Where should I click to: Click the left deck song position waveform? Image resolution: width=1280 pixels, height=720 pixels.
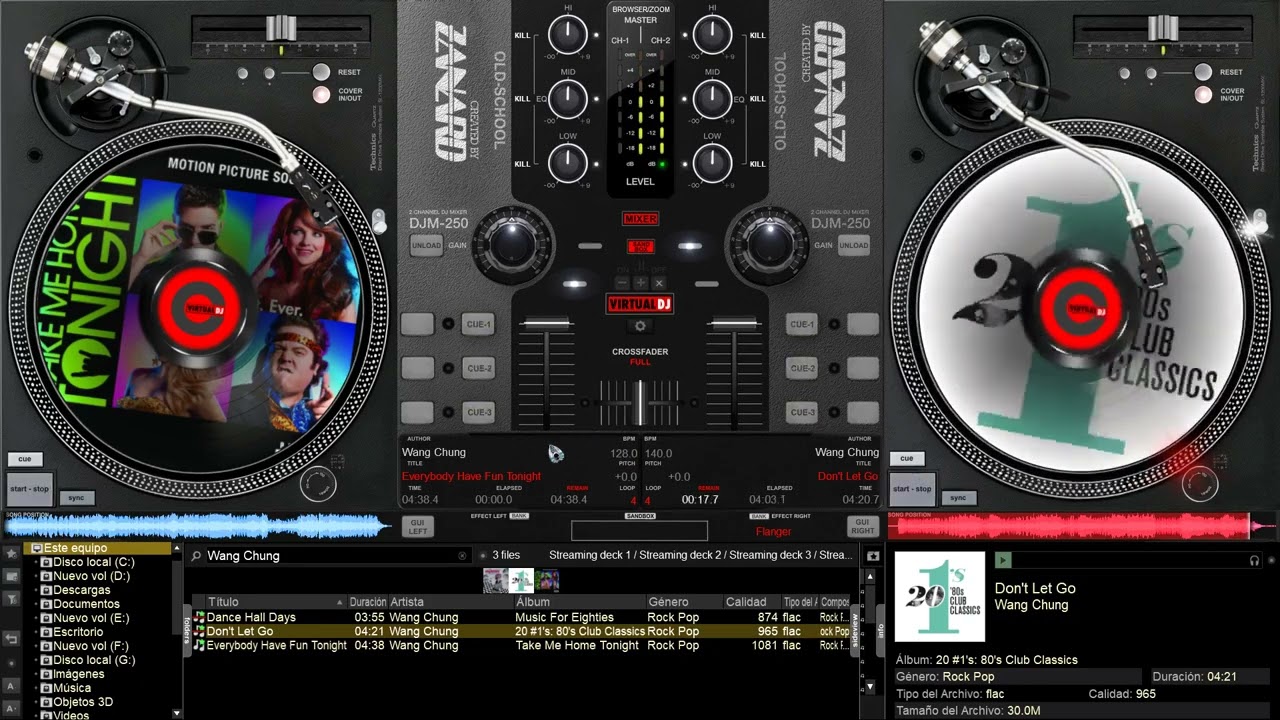point(199,526)
